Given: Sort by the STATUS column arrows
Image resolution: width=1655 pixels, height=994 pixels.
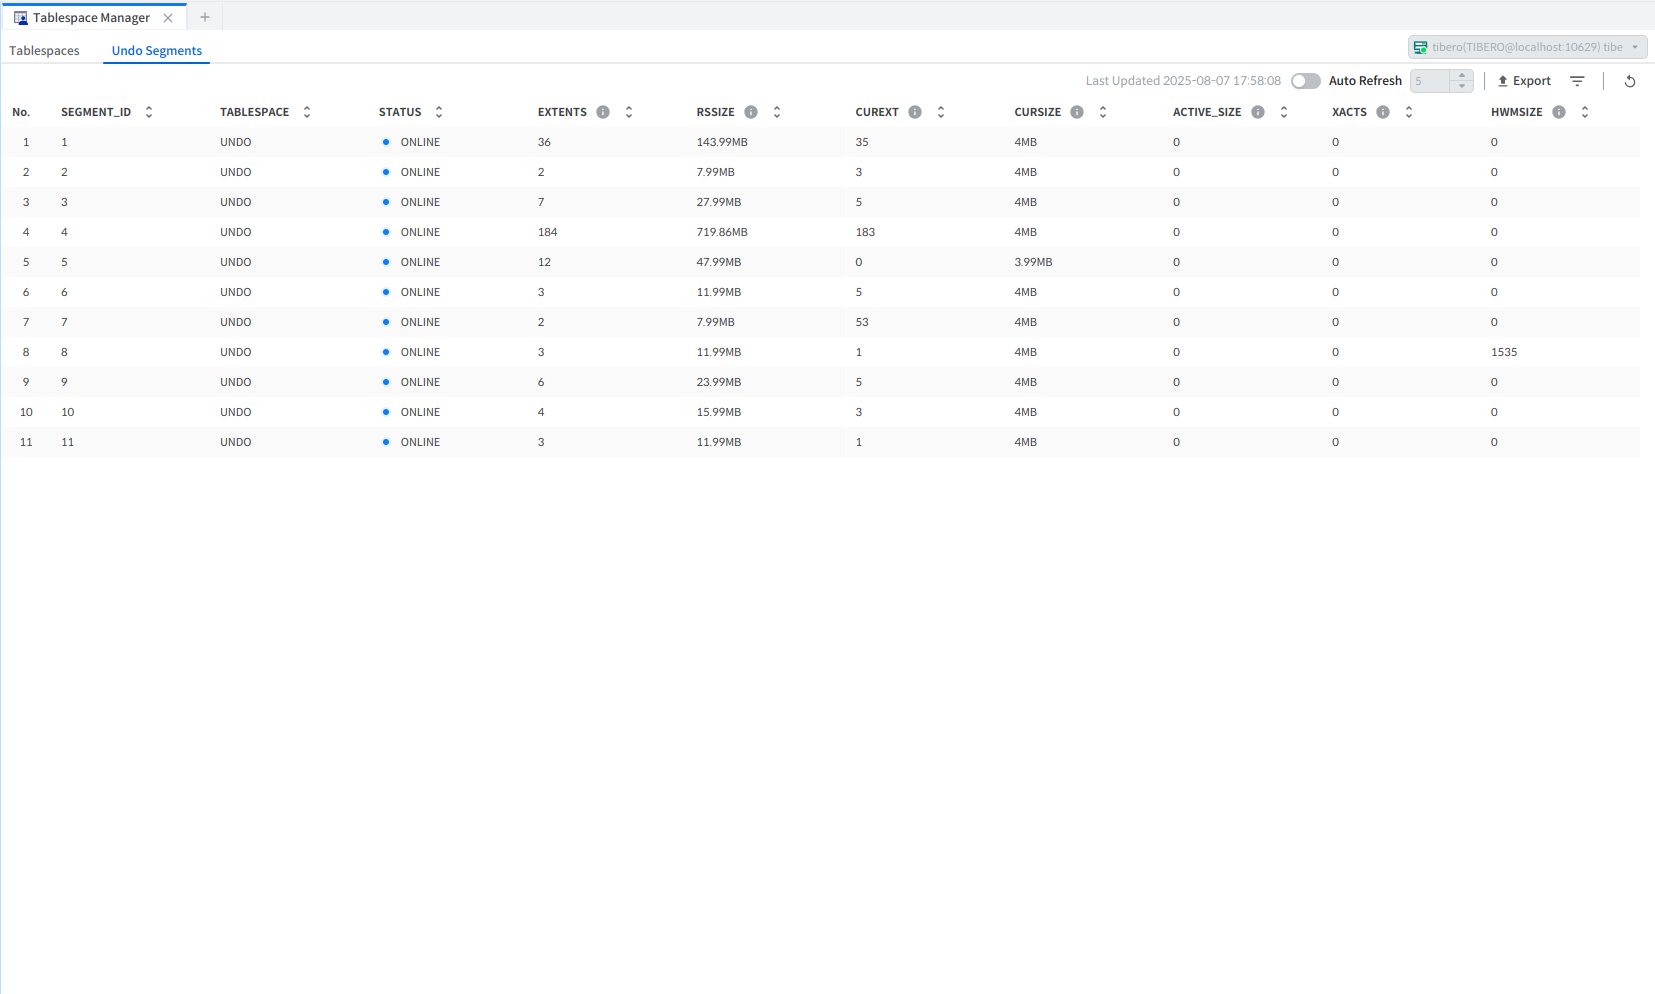Looking at the screenshot, I should (439, 112).
